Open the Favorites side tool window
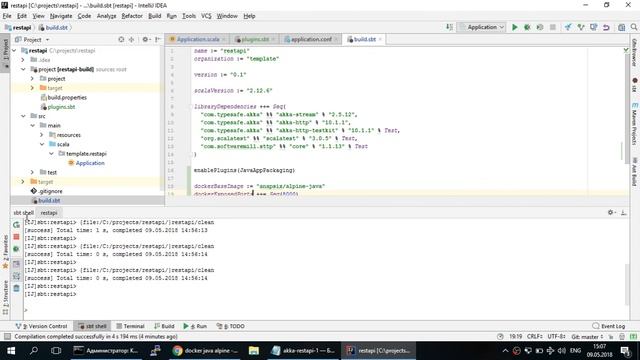Viewport: 640px width, 360px height. point(5,251)
